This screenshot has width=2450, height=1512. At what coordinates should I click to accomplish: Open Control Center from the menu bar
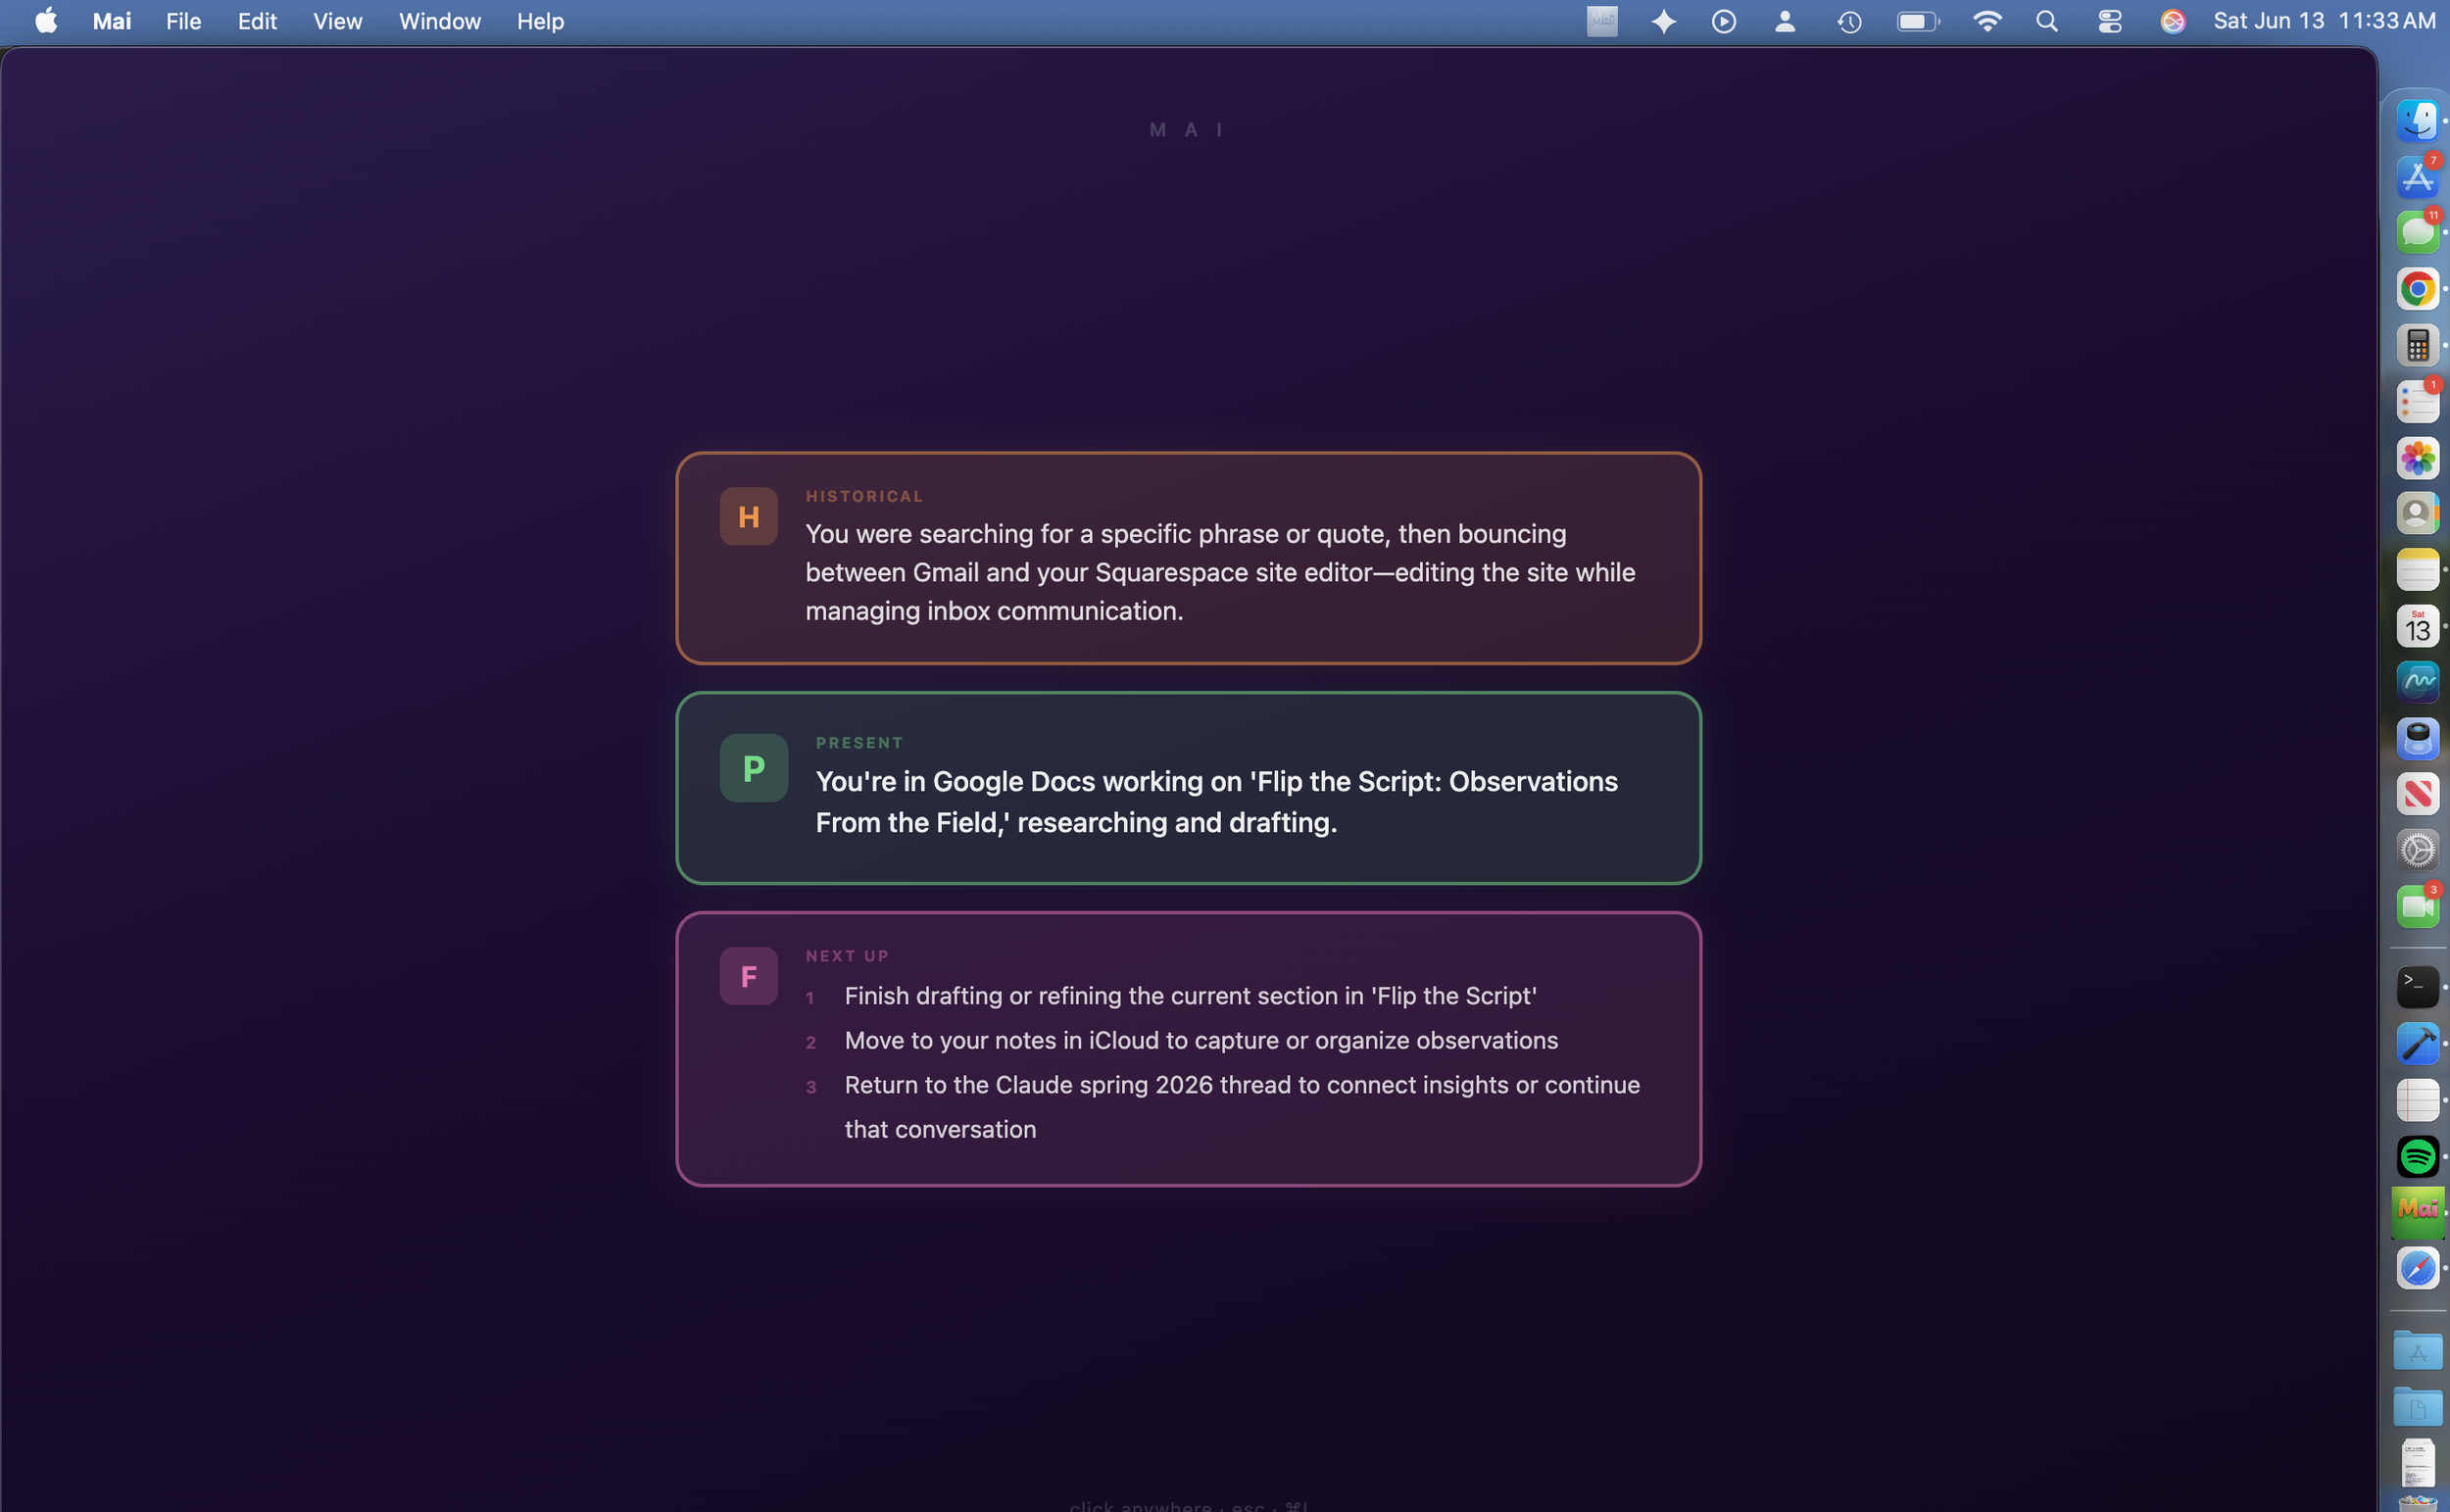pyautogui.click(x=2109, y=21)
